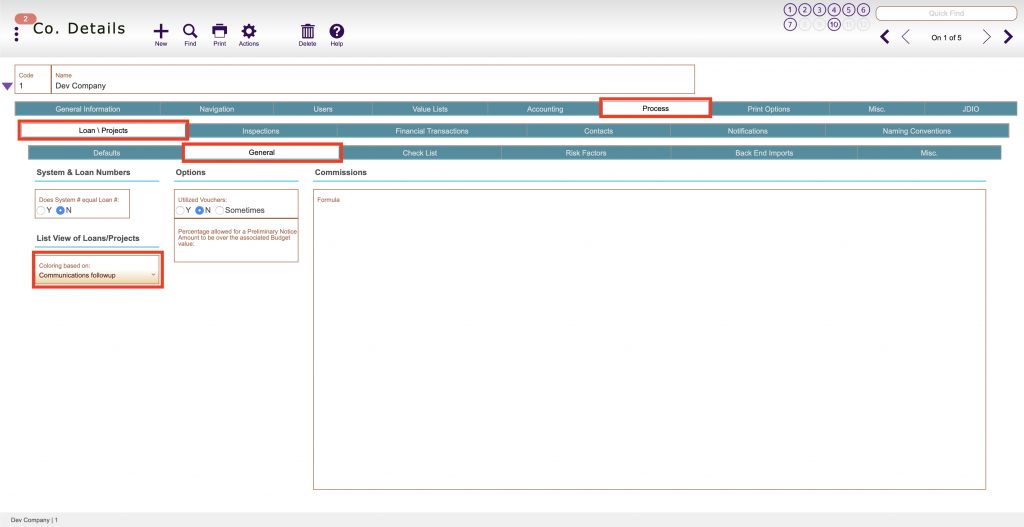Open Naming Conventions sub-tab
Viewport: 1024px width, 527px height.
917,131
